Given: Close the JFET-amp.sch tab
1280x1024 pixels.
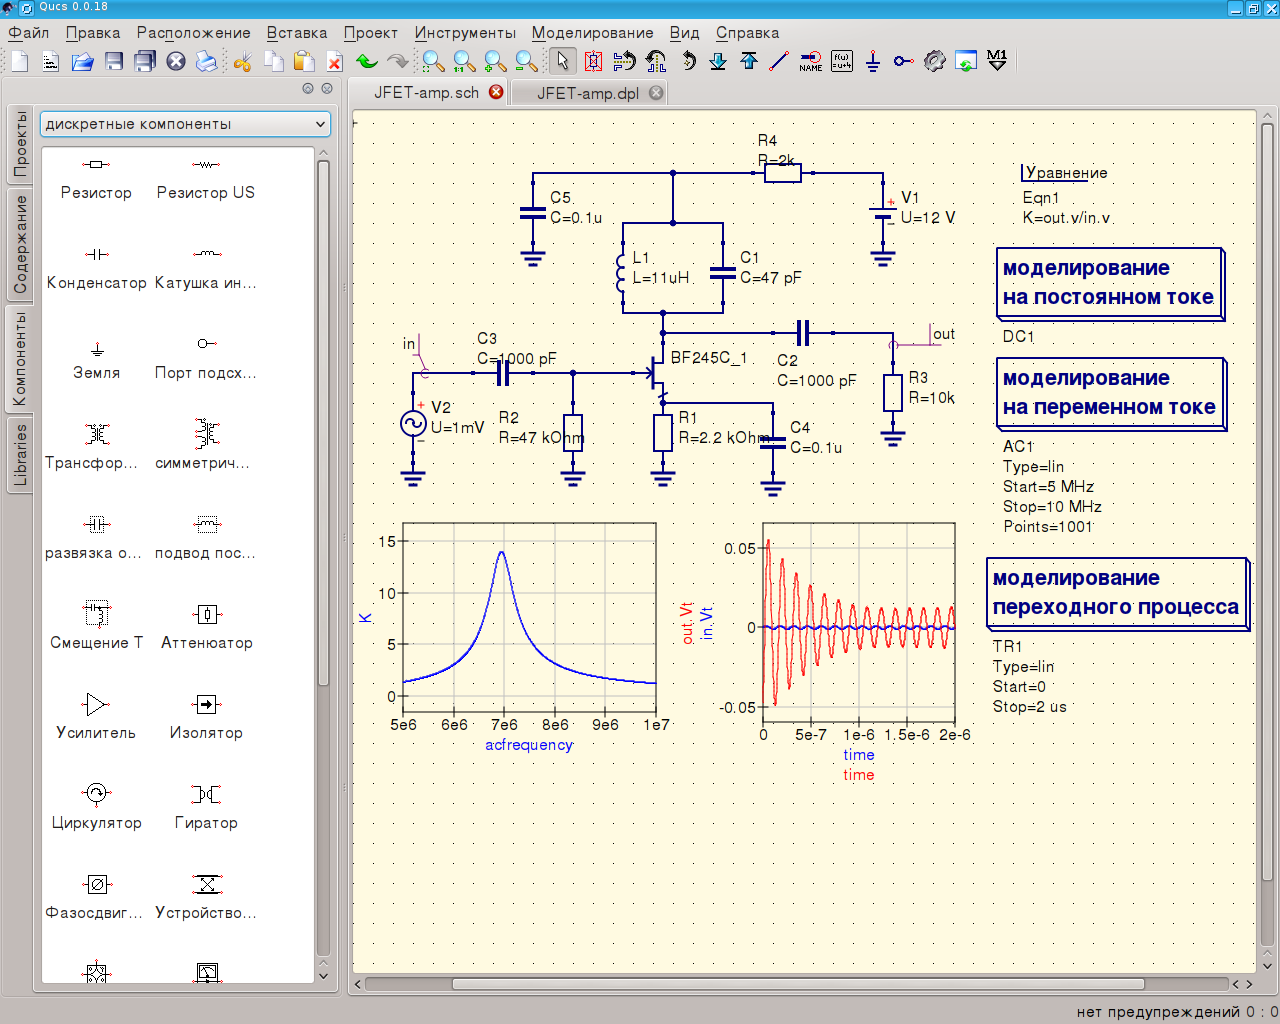Looking at the screenshot, I should pos(496,92).
